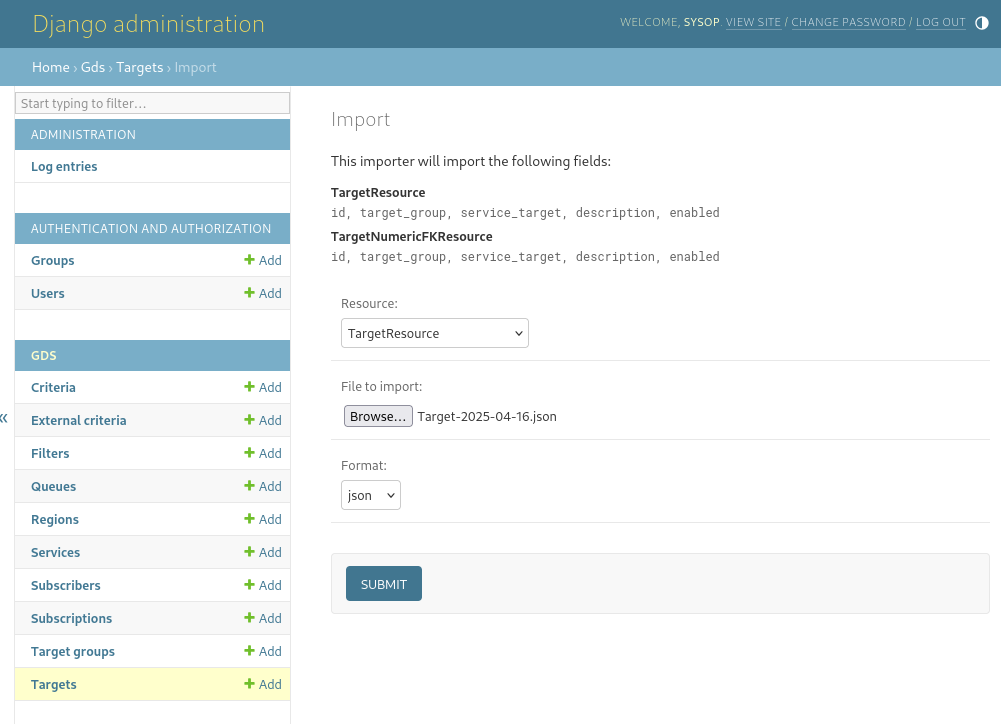
Task: Click the Django administration title
Action: 149,24
